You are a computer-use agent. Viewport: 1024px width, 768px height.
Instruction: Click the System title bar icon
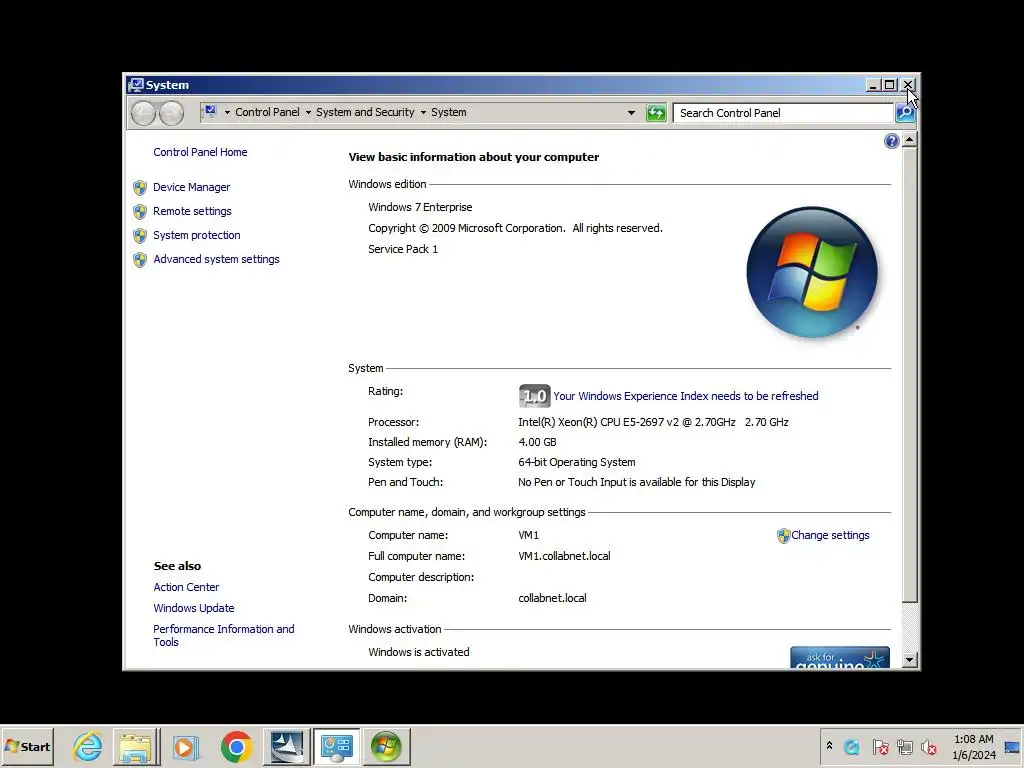136,85
